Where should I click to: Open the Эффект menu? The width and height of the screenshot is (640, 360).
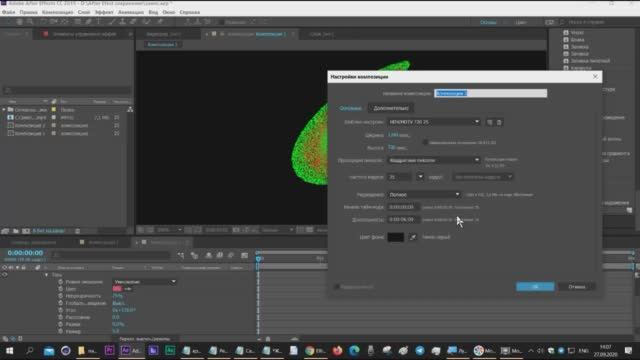coord(104,12)
